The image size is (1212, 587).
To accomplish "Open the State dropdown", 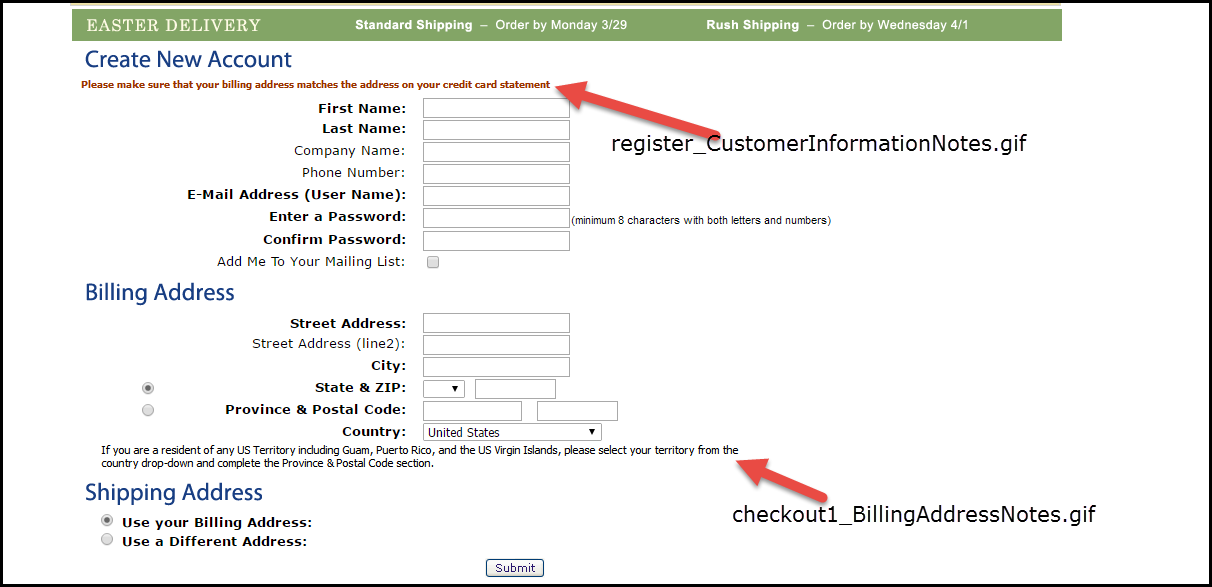I will coord(444,389).
